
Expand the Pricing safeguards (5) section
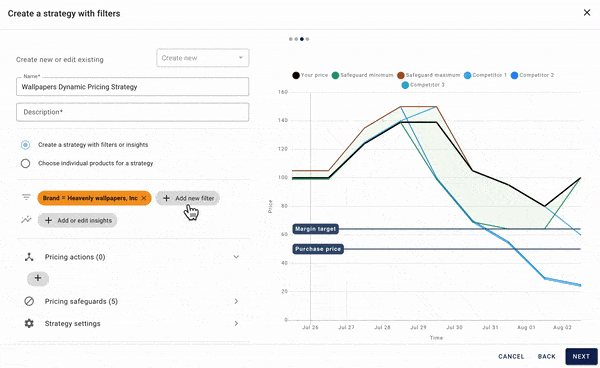(236, 301)
